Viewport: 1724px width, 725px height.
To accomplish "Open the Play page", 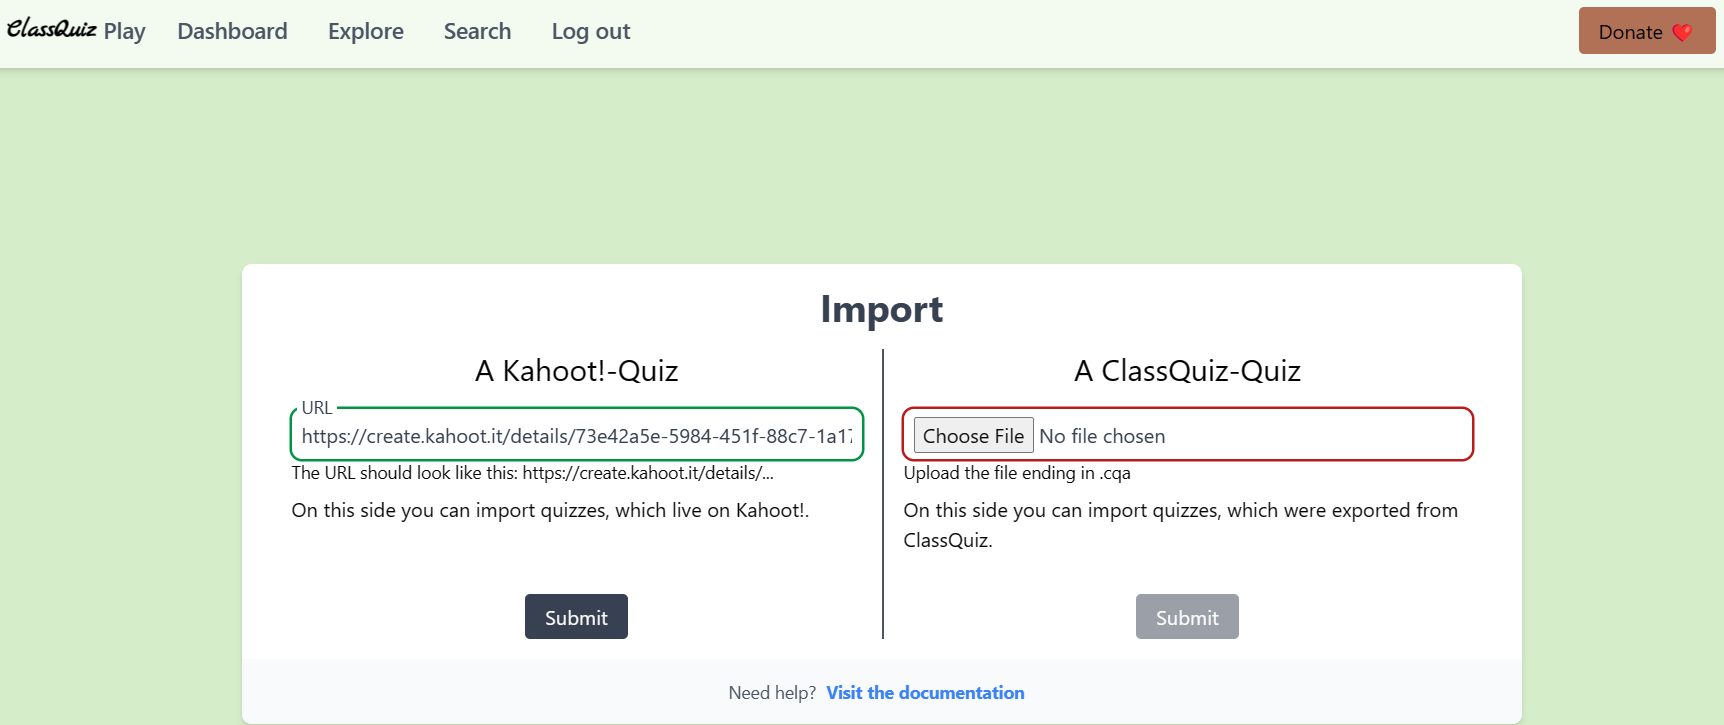I will coord(124,31).
